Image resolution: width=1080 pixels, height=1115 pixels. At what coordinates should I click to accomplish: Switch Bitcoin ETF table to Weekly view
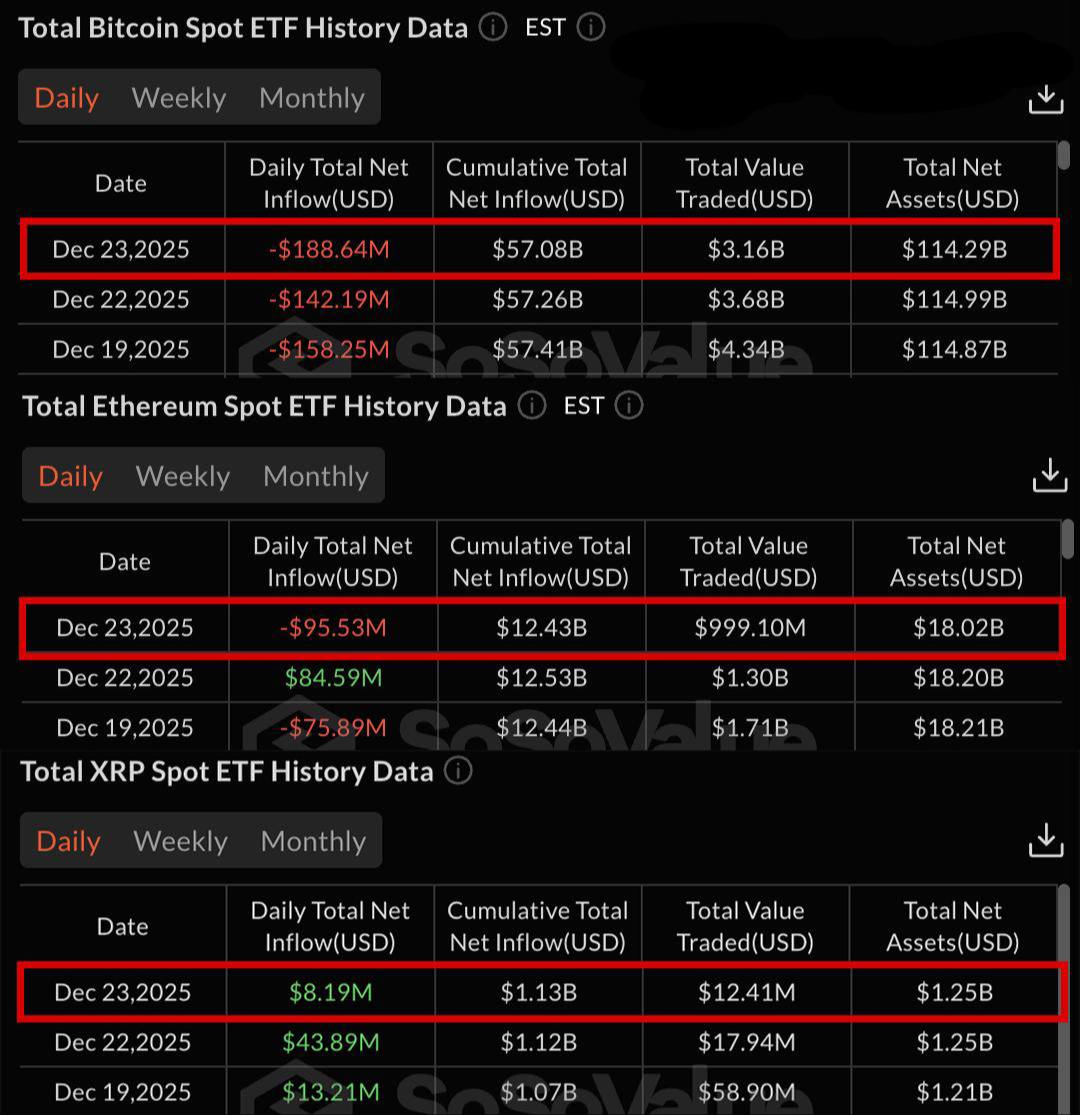click(x=179, y=98)
